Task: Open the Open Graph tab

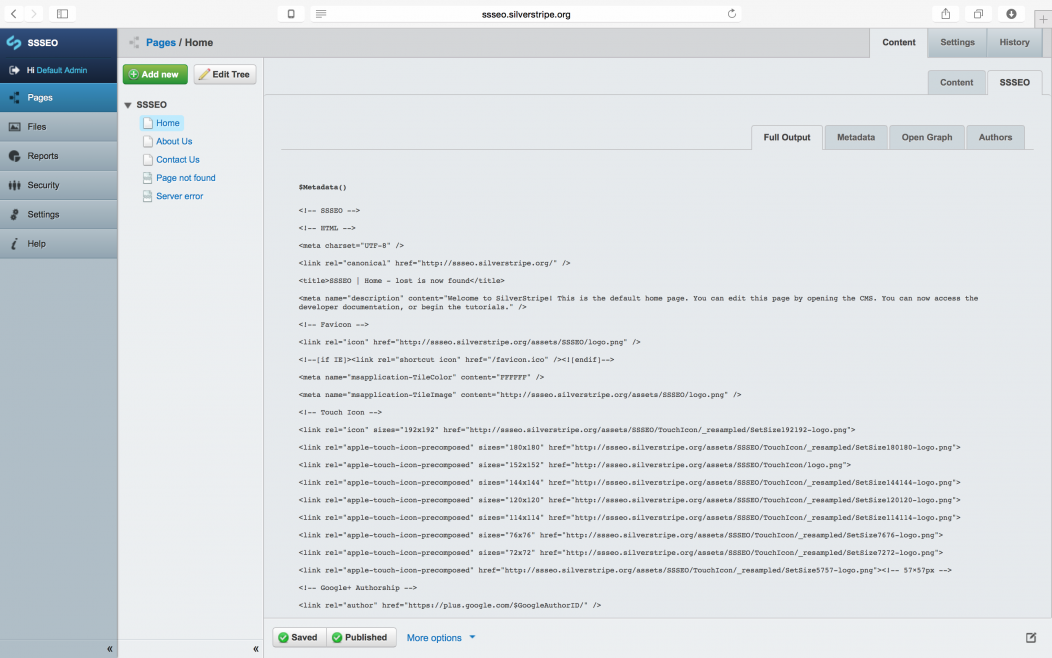Action: [927, 138]
